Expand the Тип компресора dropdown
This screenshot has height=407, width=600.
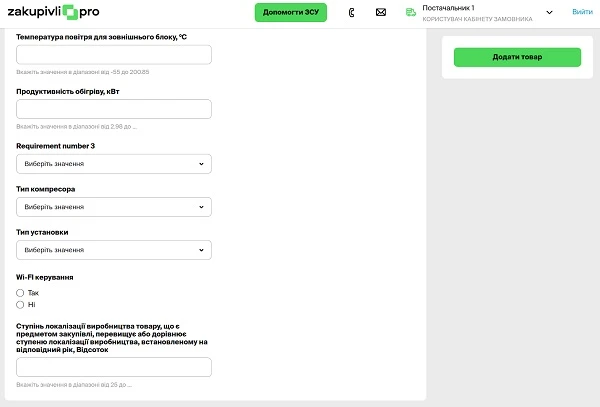coord(113,207)
